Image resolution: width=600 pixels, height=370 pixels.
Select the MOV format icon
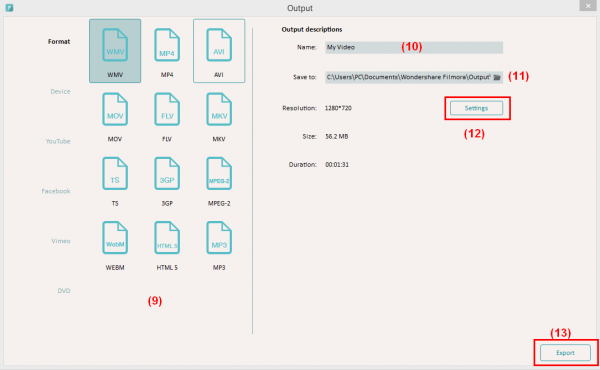click(115, 109)
